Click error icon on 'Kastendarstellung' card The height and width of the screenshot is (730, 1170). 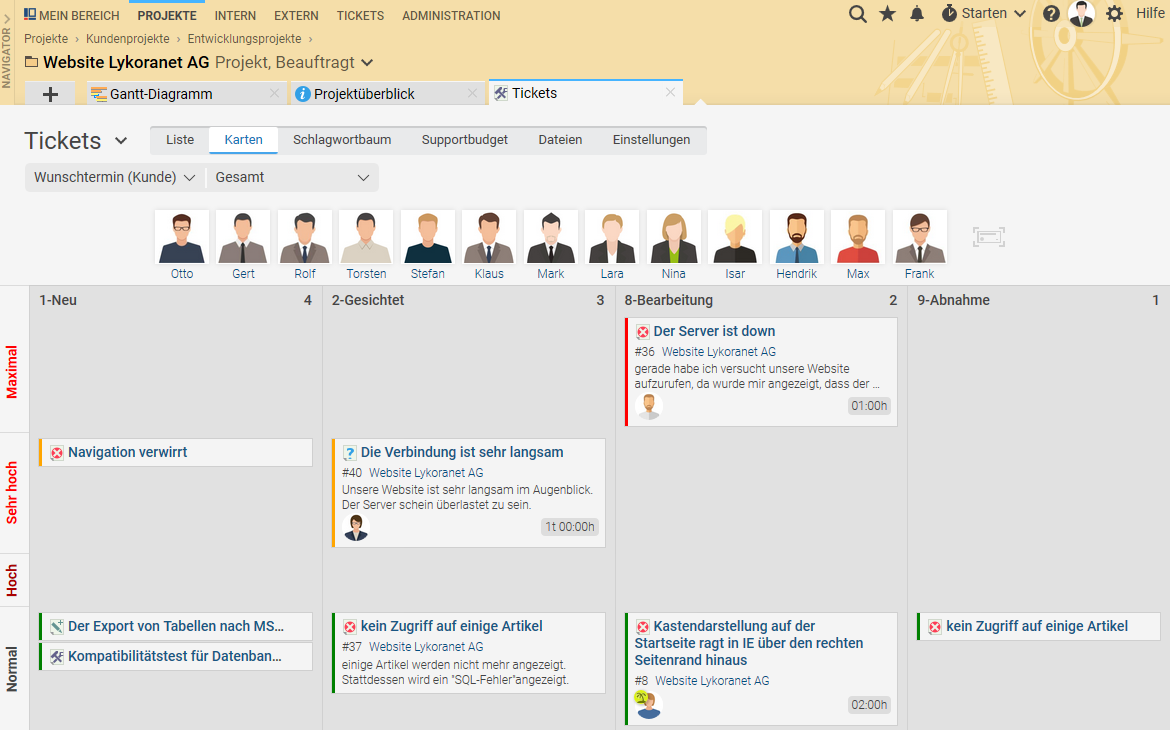(x=642, y=627)
